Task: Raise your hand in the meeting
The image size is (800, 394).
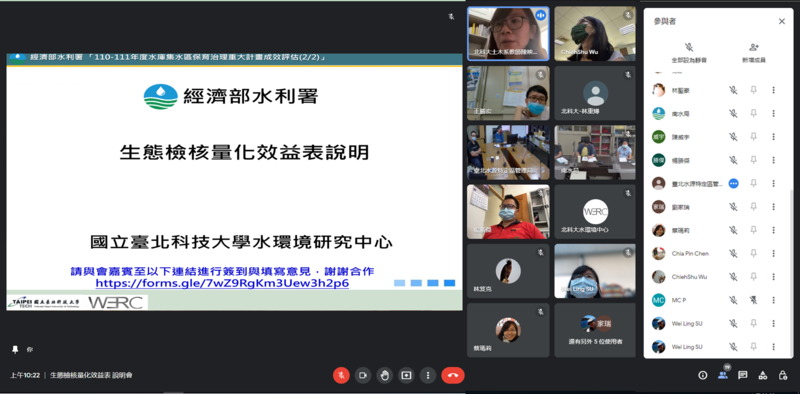Action: coord(385,375)
